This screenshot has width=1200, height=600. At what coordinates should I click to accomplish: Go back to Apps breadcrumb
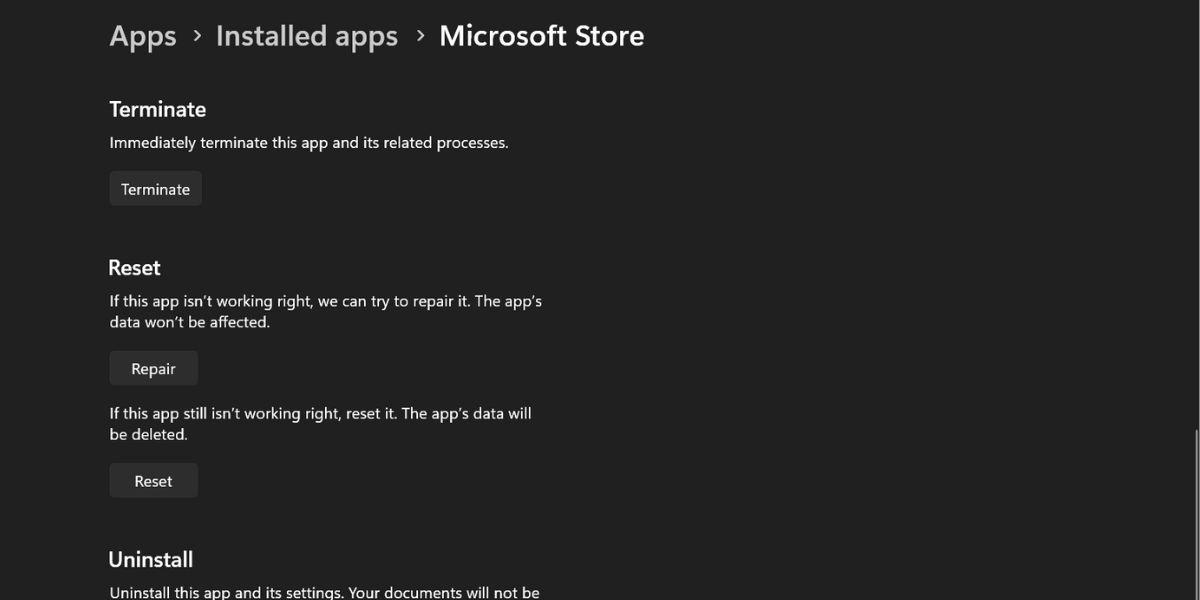tap(143, 36)
